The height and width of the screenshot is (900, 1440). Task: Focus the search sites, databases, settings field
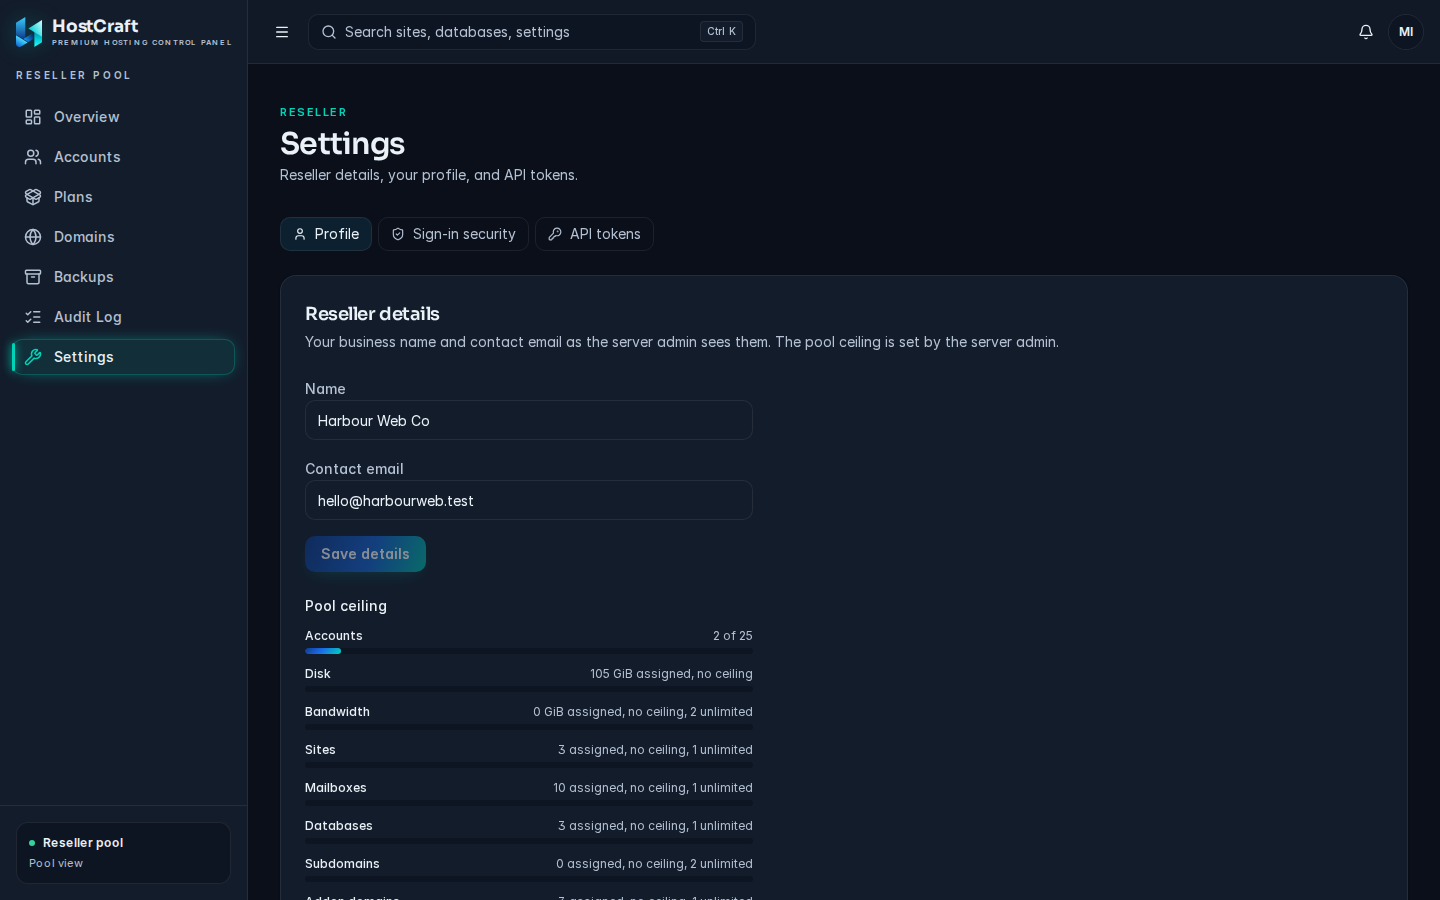[x=532, y=32]
